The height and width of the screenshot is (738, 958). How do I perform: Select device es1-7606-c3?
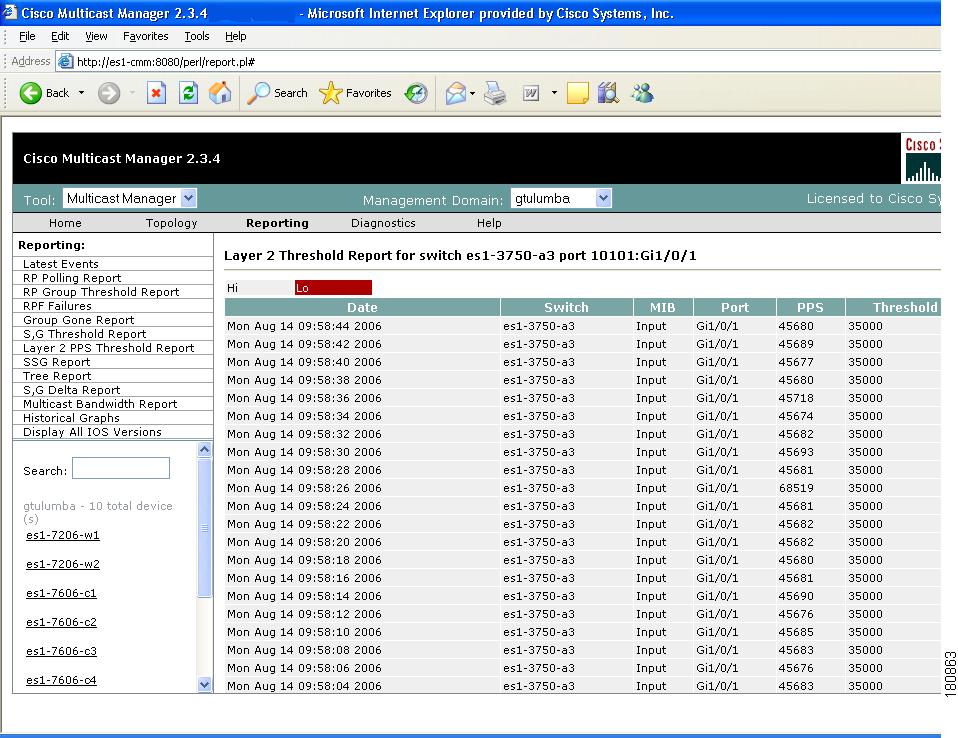point(61,651)
